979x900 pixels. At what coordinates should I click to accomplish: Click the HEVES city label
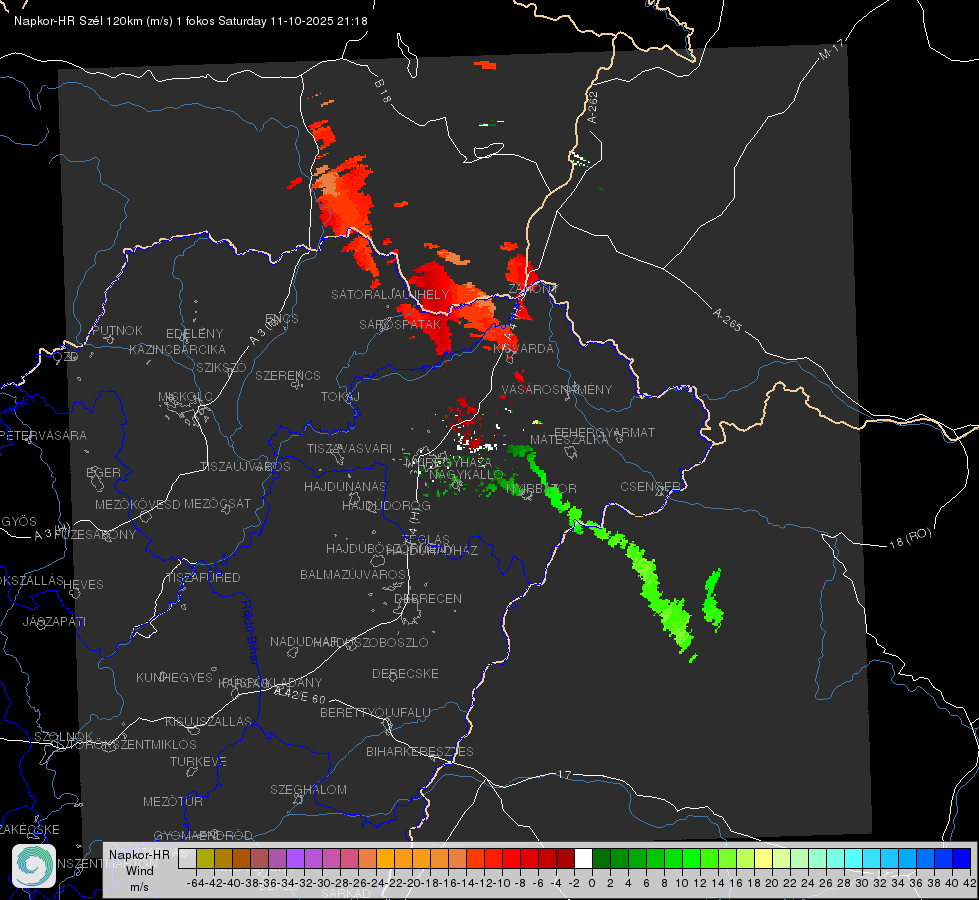click(x=83, y=585)
